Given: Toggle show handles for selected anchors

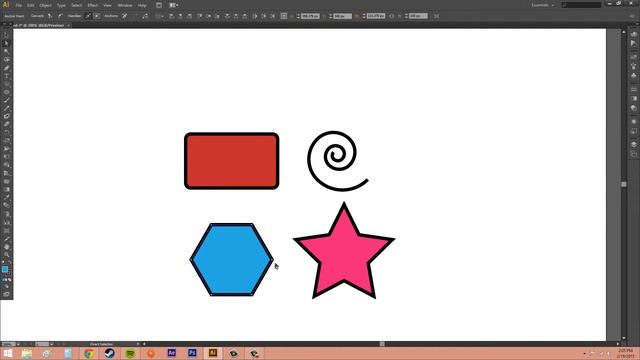Looking at the screenshot, I should 88,16.
